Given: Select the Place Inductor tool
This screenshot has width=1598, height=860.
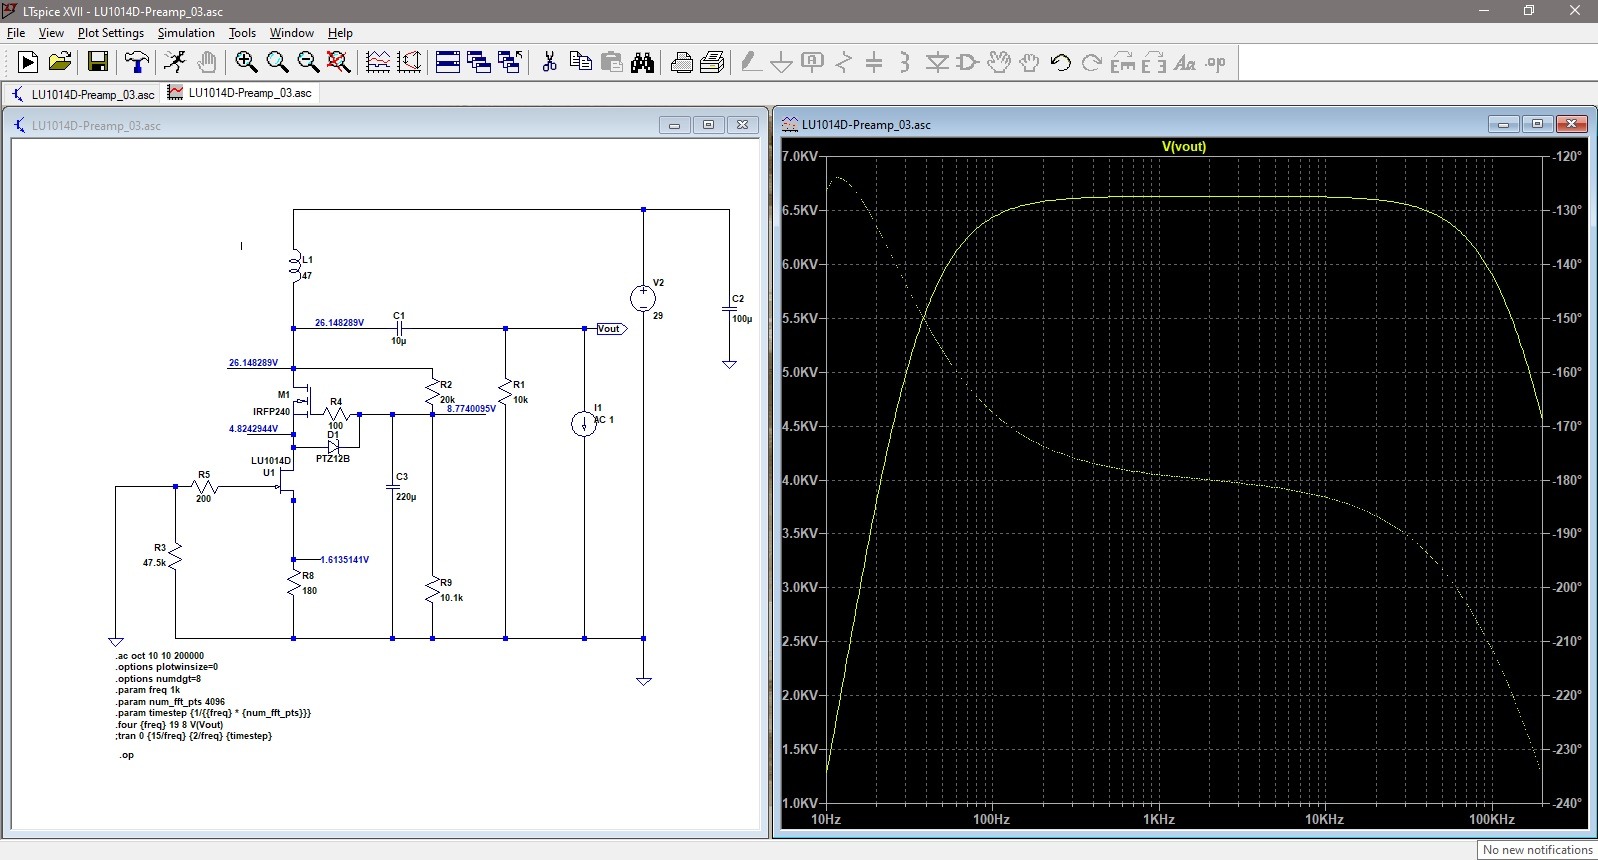Looking at the screenshot, I should (905, 63).
